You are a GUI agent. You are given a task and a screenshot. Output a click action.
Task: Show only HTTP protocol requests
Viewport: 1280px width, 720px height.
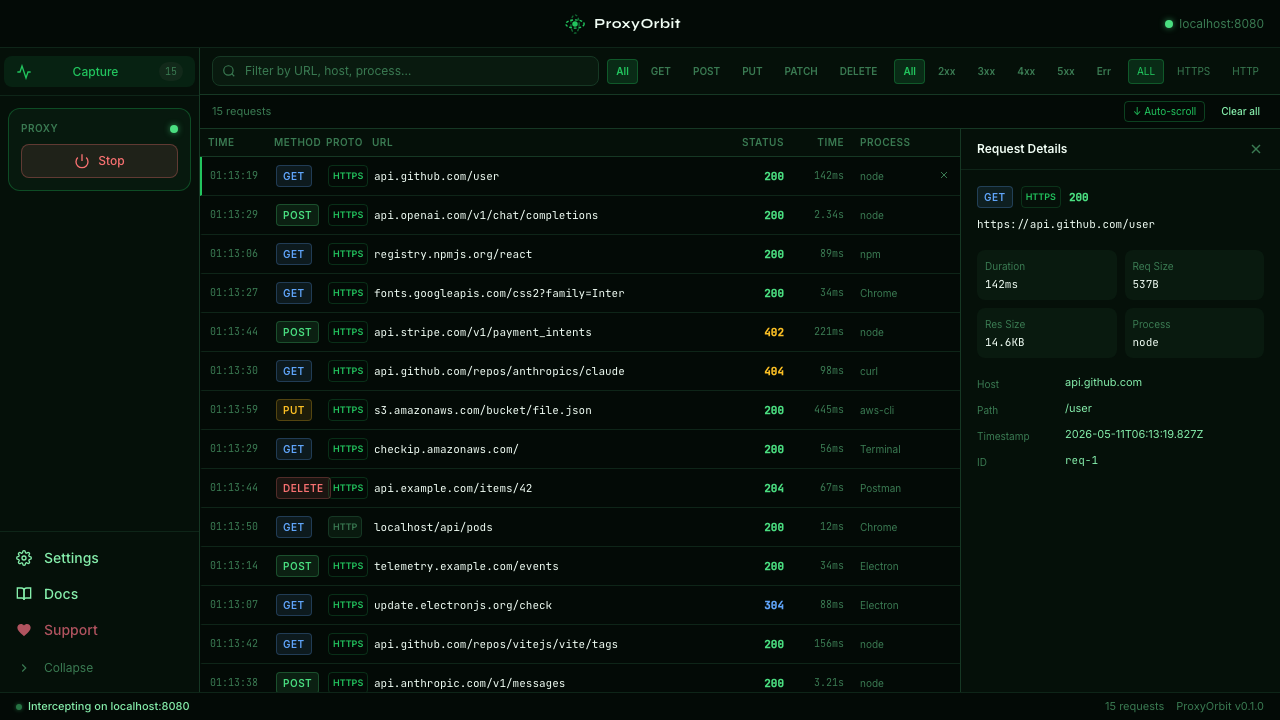pyautogui.click(x=1245, y=71)
